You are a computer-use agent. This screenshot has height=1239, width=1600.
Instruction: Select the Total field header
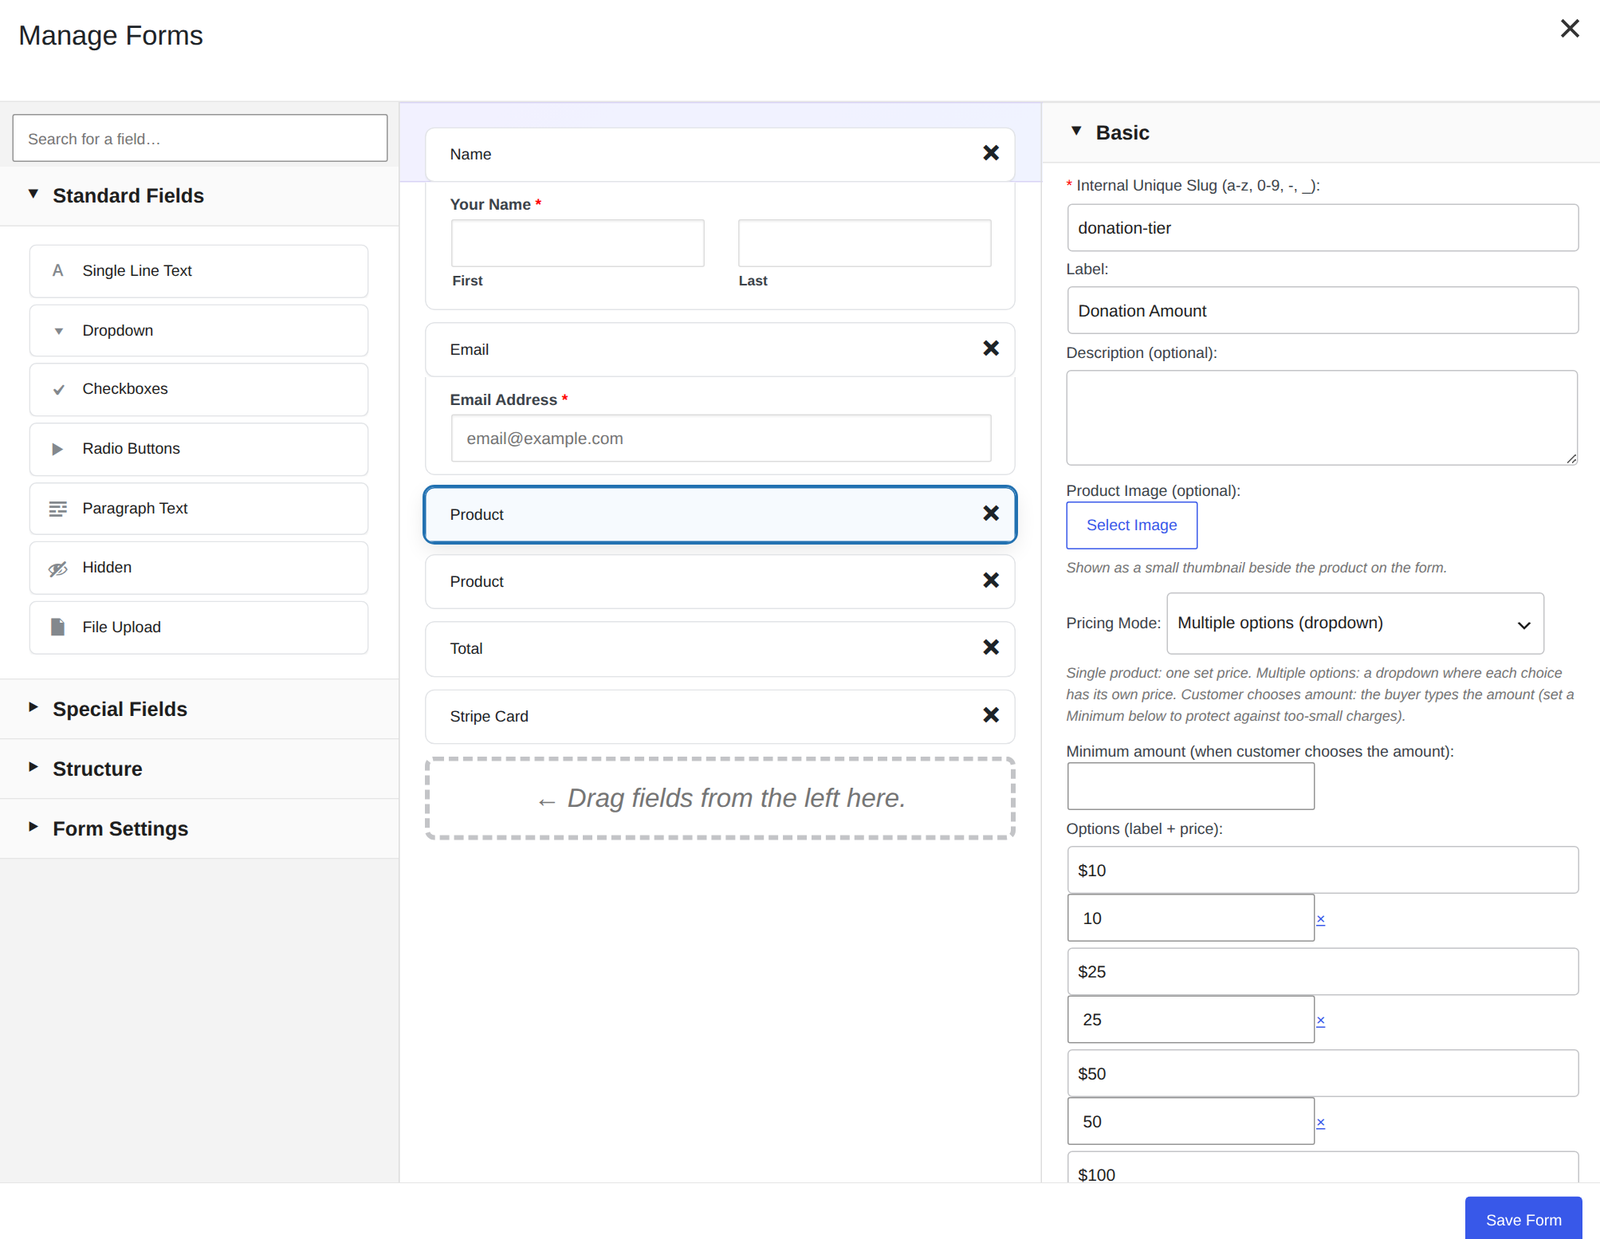(x=720, y=649)
